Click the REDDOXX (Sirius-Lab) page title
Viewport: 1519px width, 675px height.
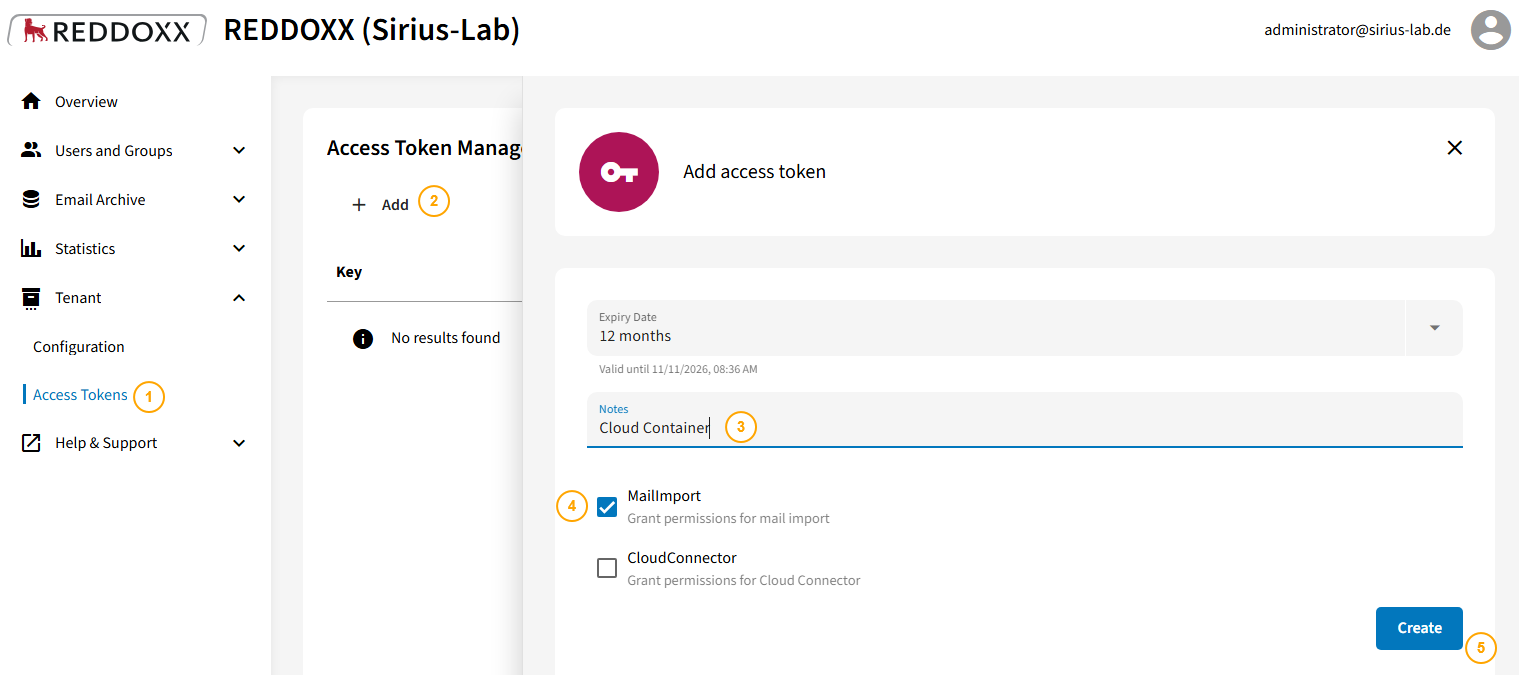(x=372, y=30)
